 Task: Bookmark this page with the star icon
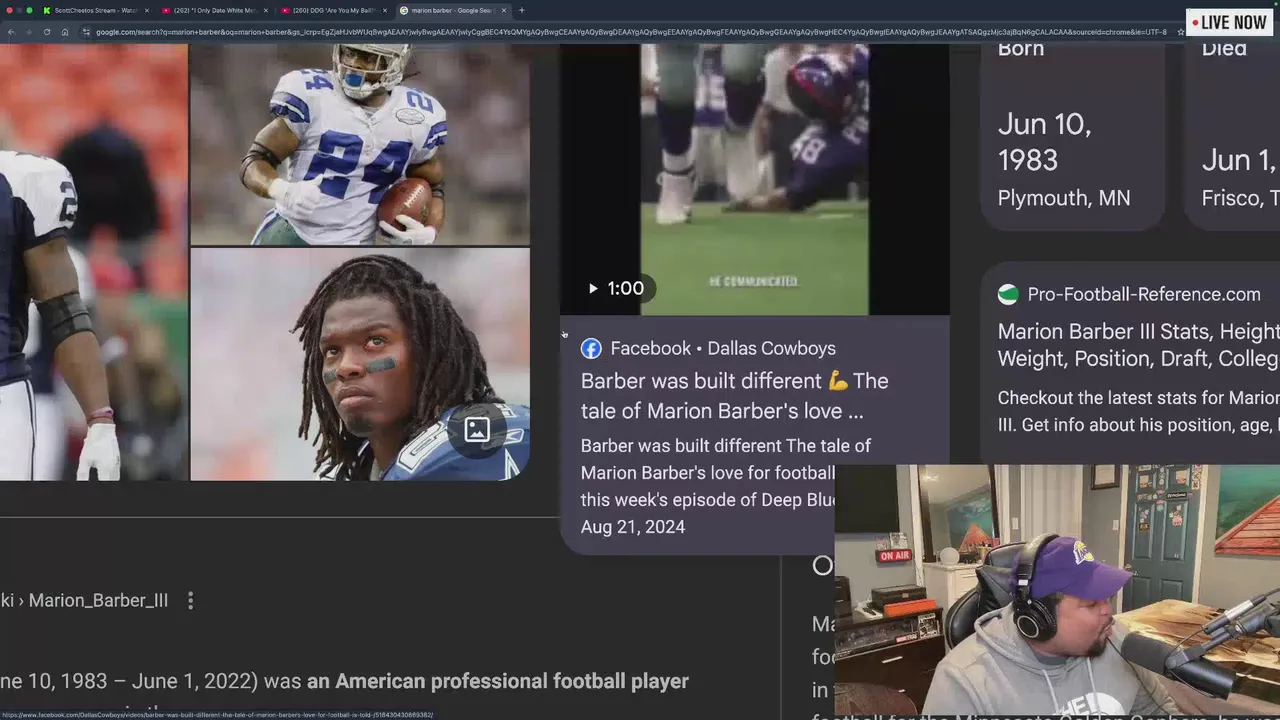[1180, 32]
